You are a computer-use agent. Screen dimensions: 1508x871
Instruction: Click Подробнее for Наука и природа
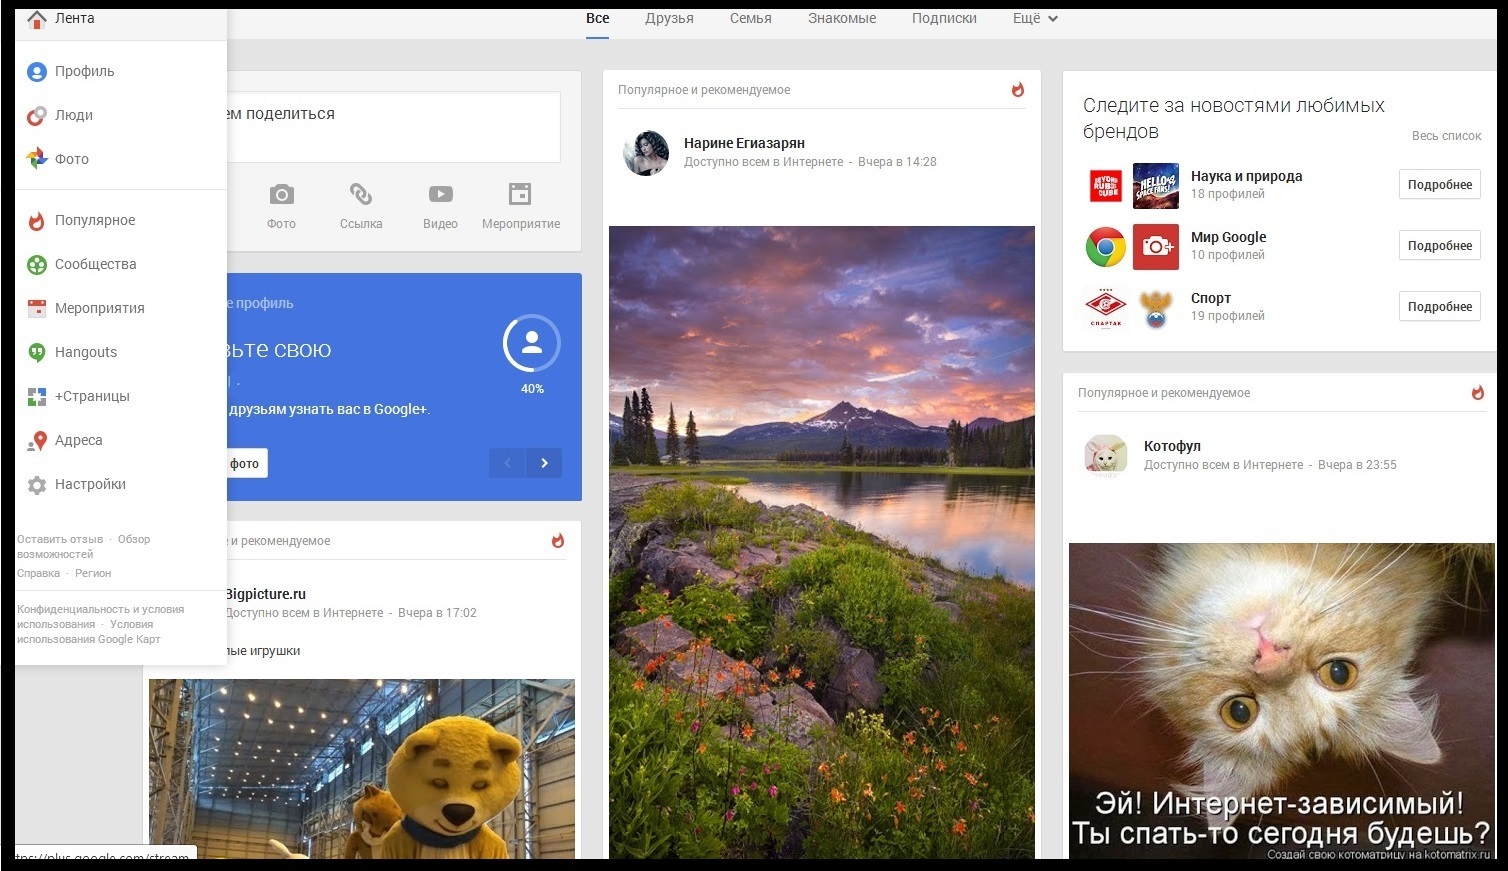1439,184
